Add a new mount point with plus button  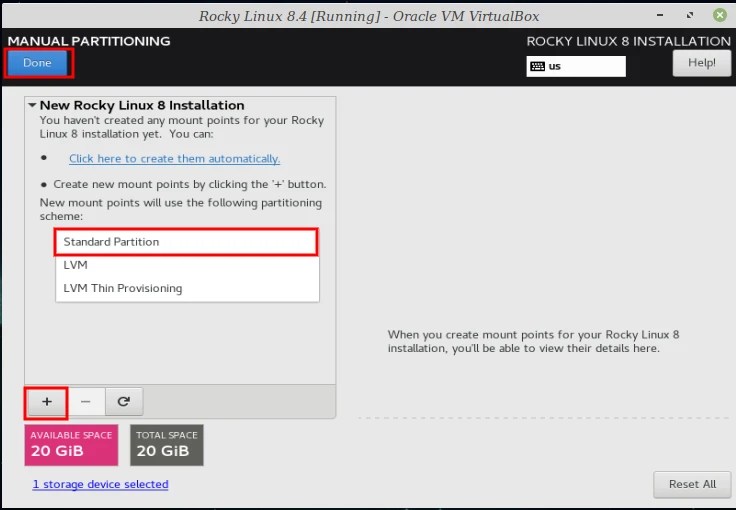point(46,402)
